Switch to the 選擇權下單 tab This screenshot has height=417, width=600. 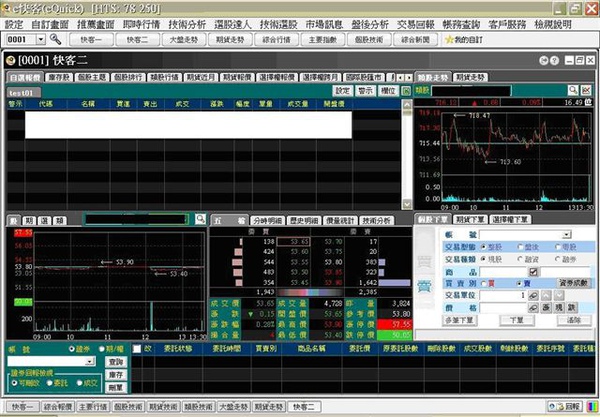point(510,219)
